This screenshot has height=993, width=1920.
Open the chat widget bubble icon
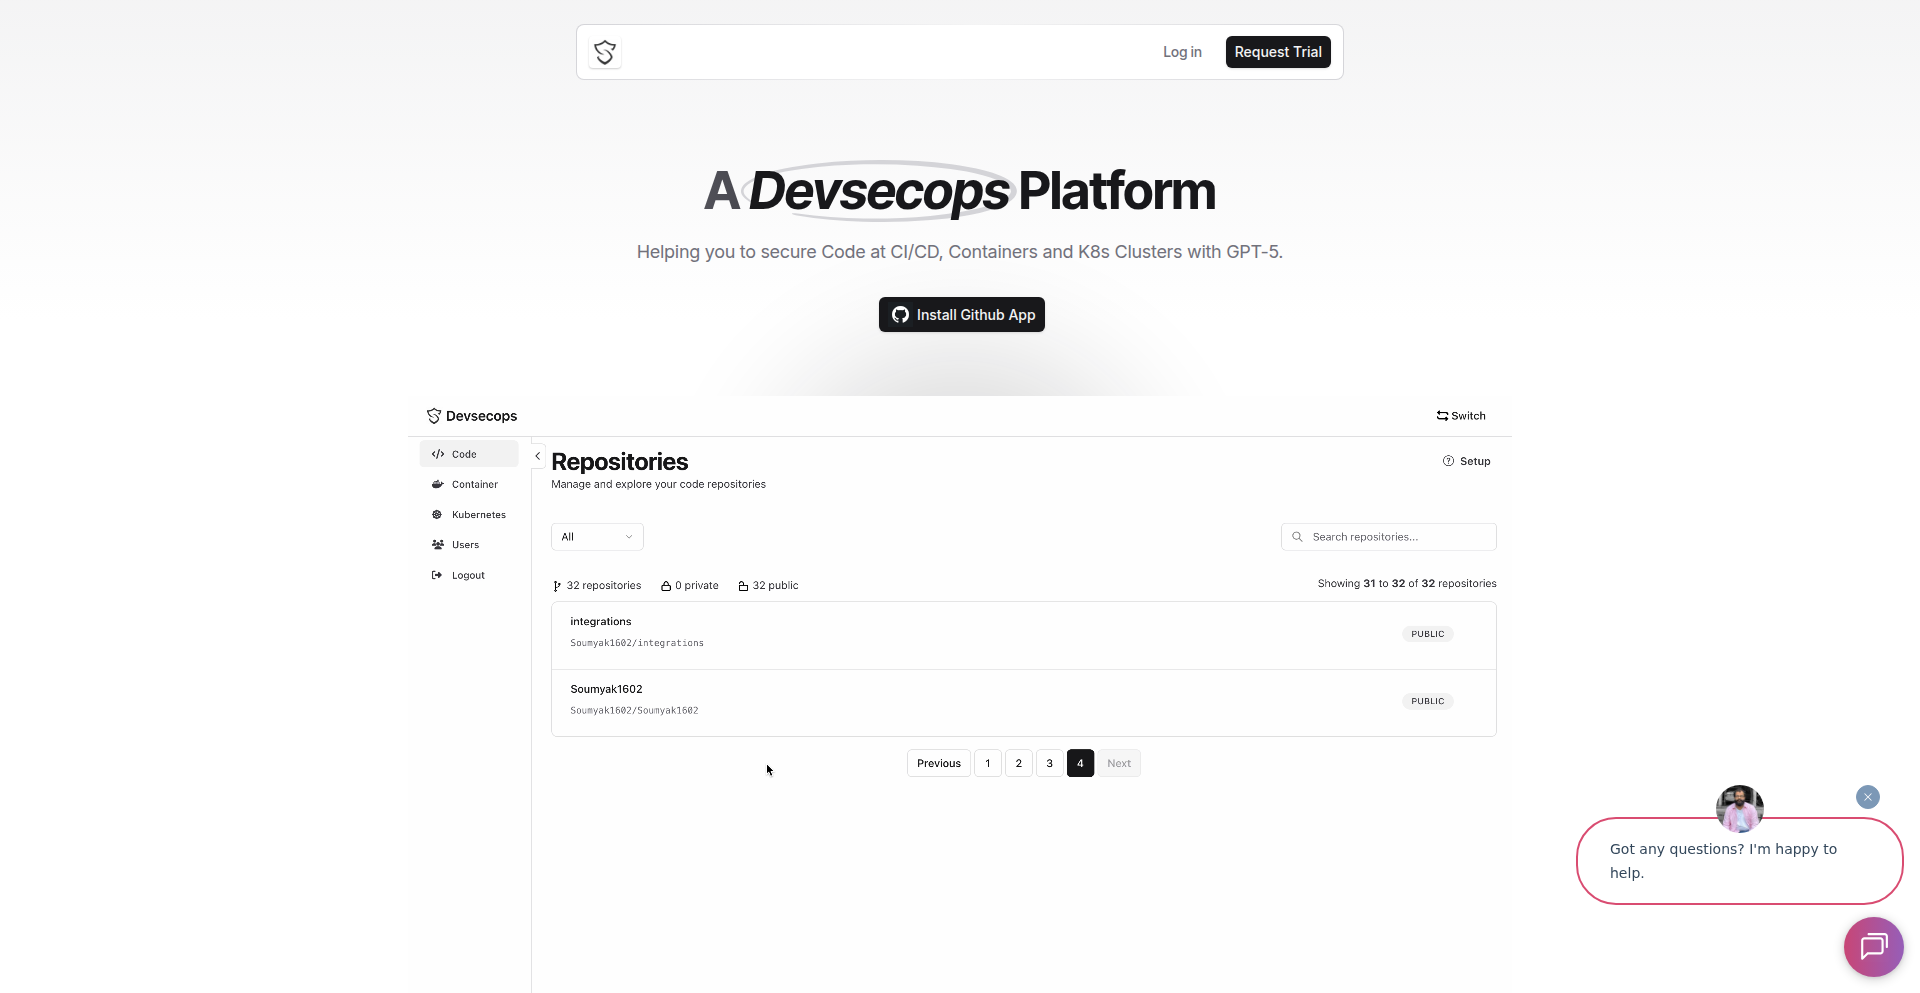[1873, 946]
